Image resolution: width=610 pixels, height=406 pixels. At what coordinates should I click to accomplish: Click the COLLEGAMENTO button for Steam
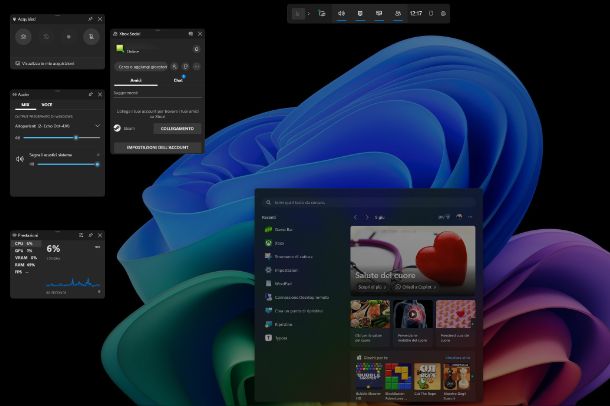click(177, 129)
